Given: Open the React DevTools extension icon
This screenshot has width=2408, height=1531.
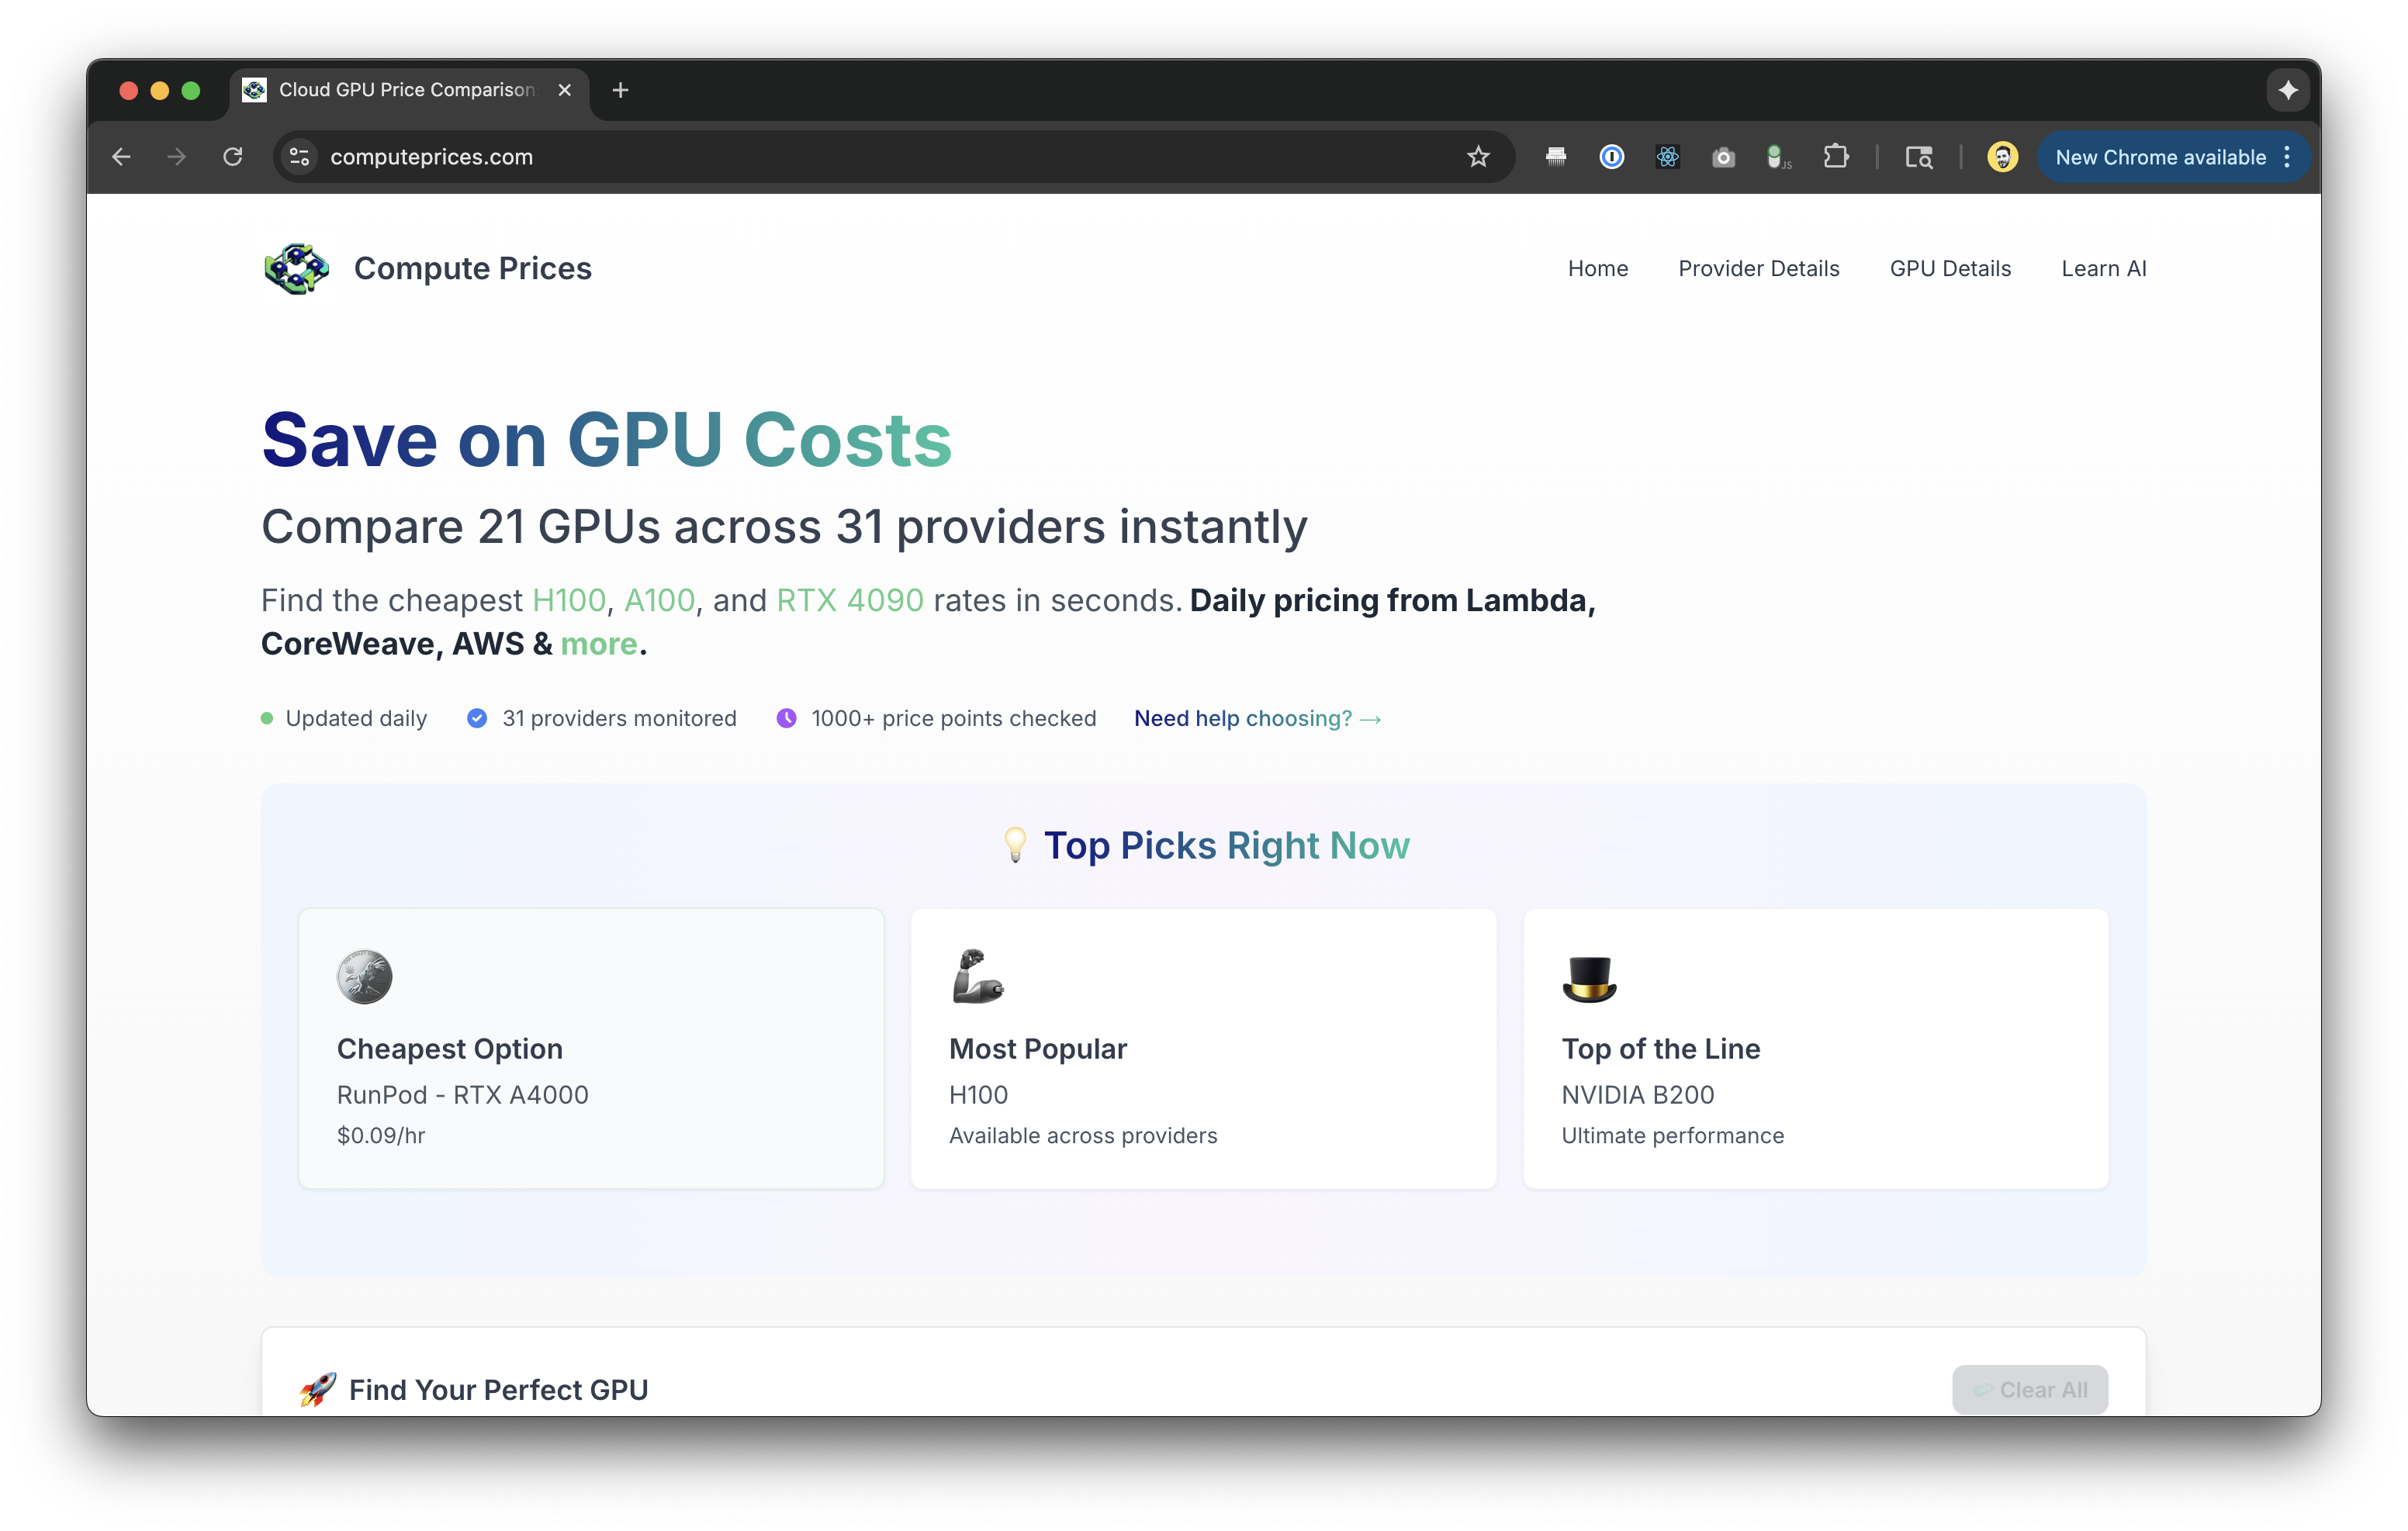Looking at the screenshot, I should [1668, 157].
